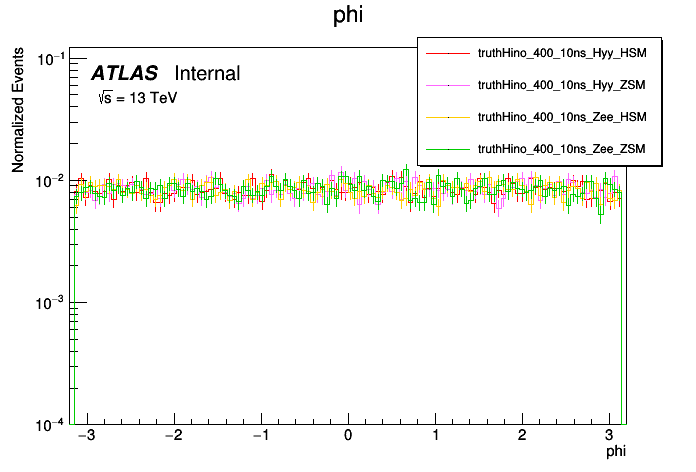This screenshot has width=696, height=472.
Task: Click the line sample beside the Zee_ZSM legend entry
Action: (x=449, y=149)
